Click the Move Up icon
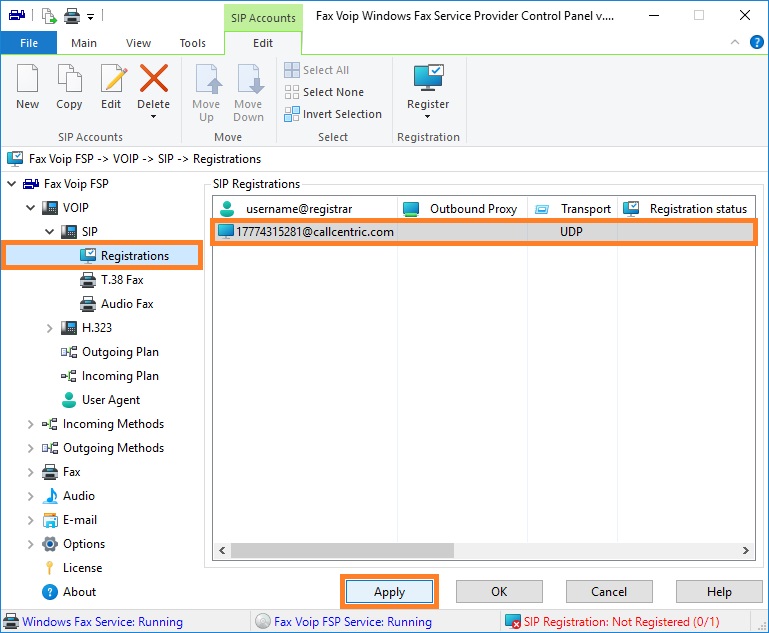The width and height of the screenshot is (769, 633). 208,79
